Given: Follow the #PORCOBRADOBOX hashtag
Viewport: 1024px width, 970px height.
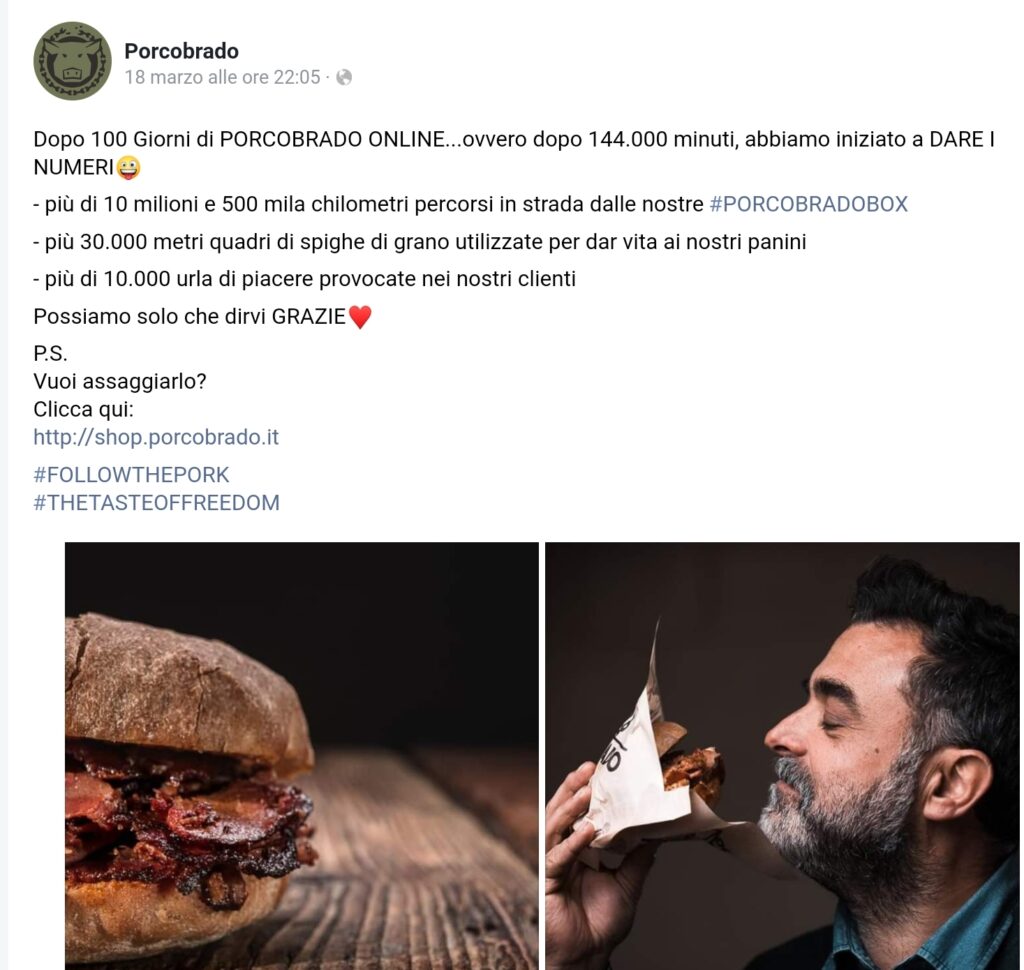Looking at the screenshot, I should tap(808, 204).
